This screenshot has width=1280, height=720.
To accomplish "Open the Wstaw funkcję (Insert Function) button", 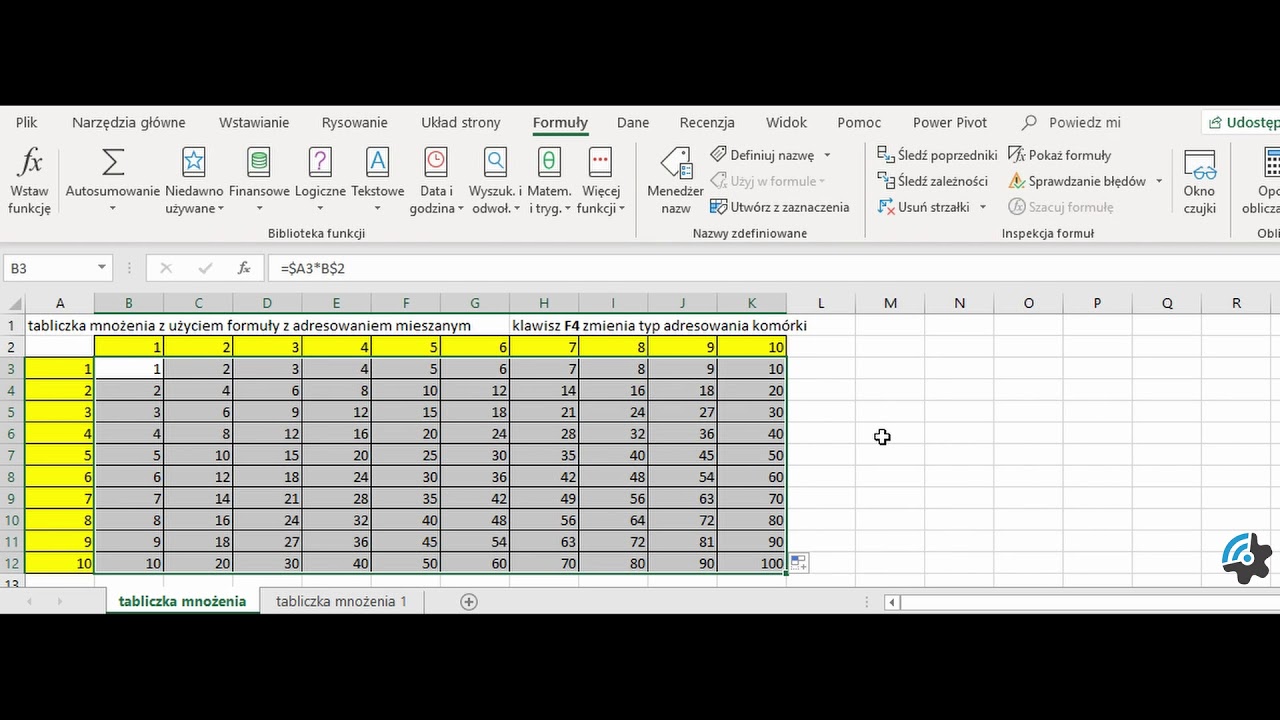I will (x=30, y=180).
